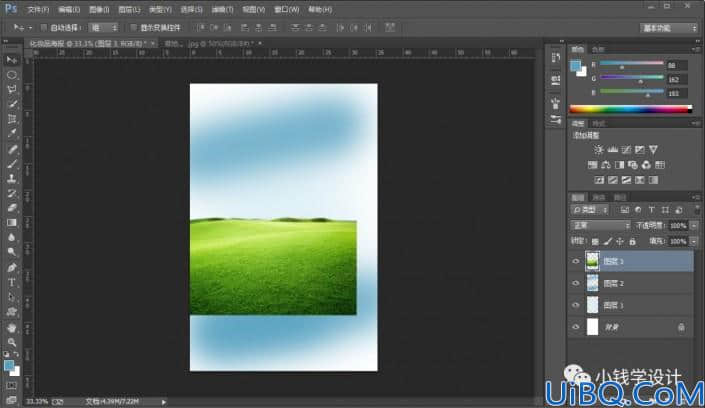The width and height of the screenshot is (705, 408).
Task: Add a Curves adjustment layer
Action: click(x=626, y=149)
